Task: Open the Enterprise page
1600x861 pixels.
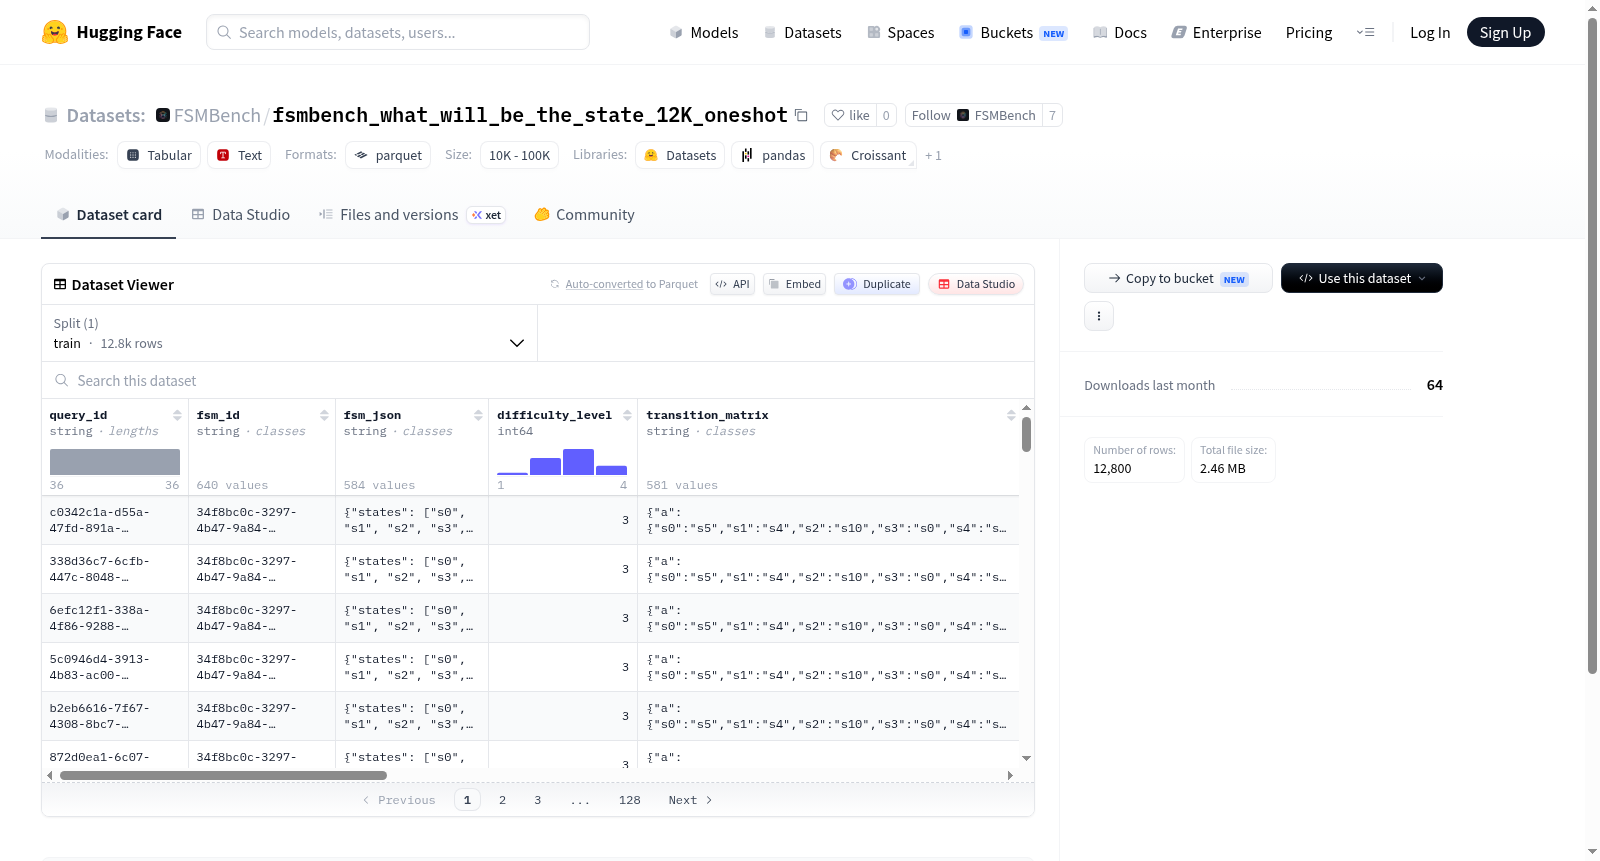Action: pos(1216,32)
